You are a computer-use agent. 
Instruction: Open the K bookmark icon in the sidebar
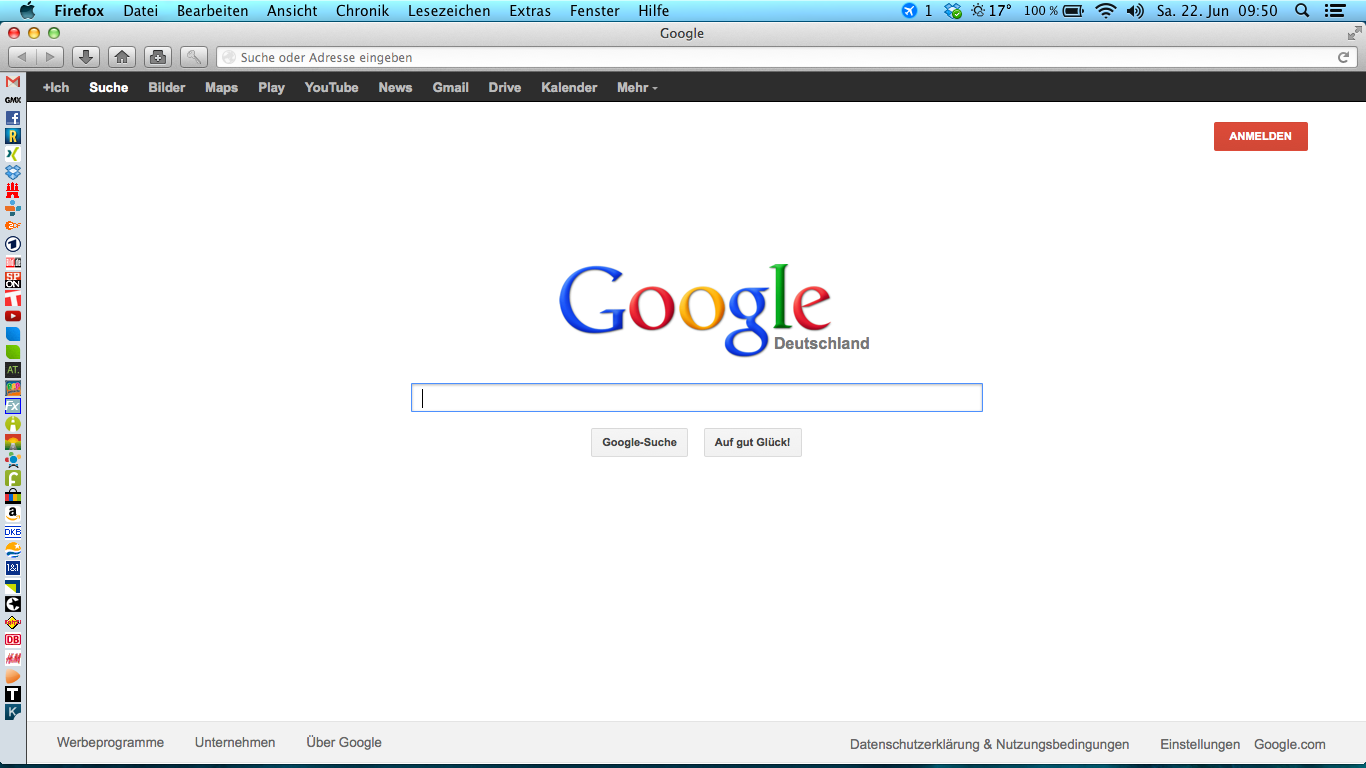coord(13,712)
